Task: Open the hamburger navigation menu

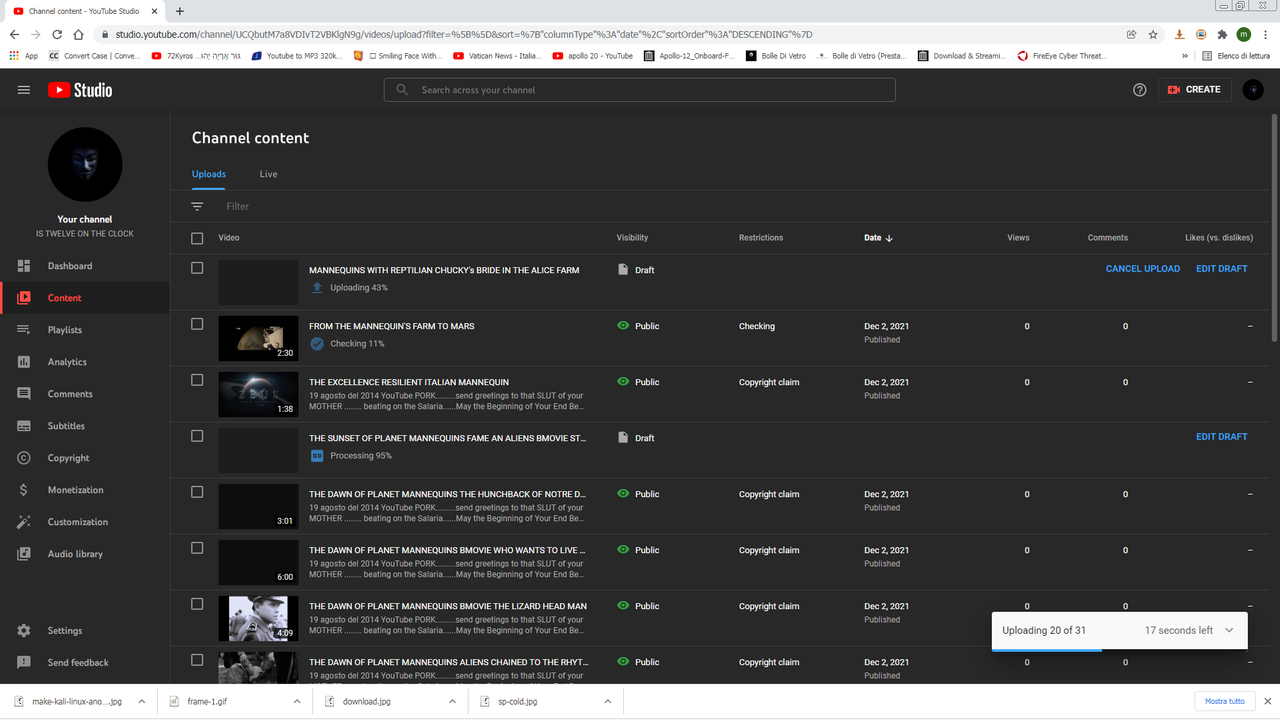Action: [24, 90]
